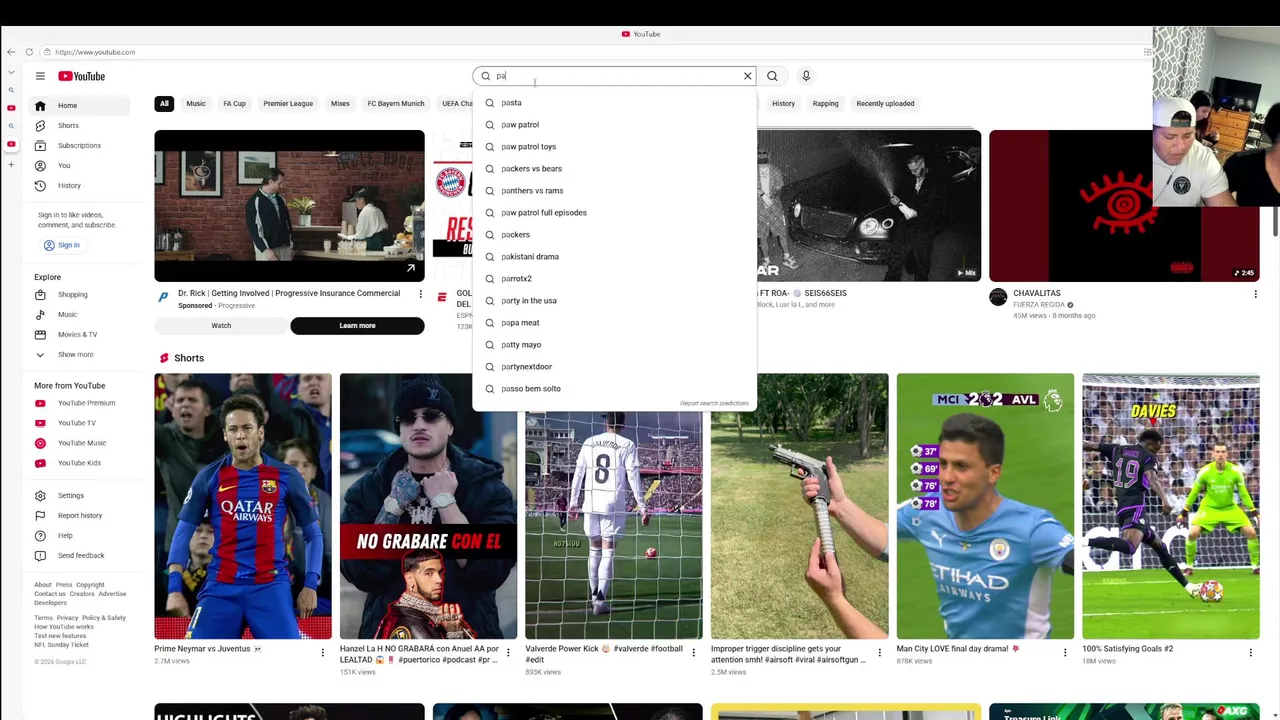This screenshot has width=1280, height=720.
Task: Open YouTube Premium link
Action: click(80, 403)
